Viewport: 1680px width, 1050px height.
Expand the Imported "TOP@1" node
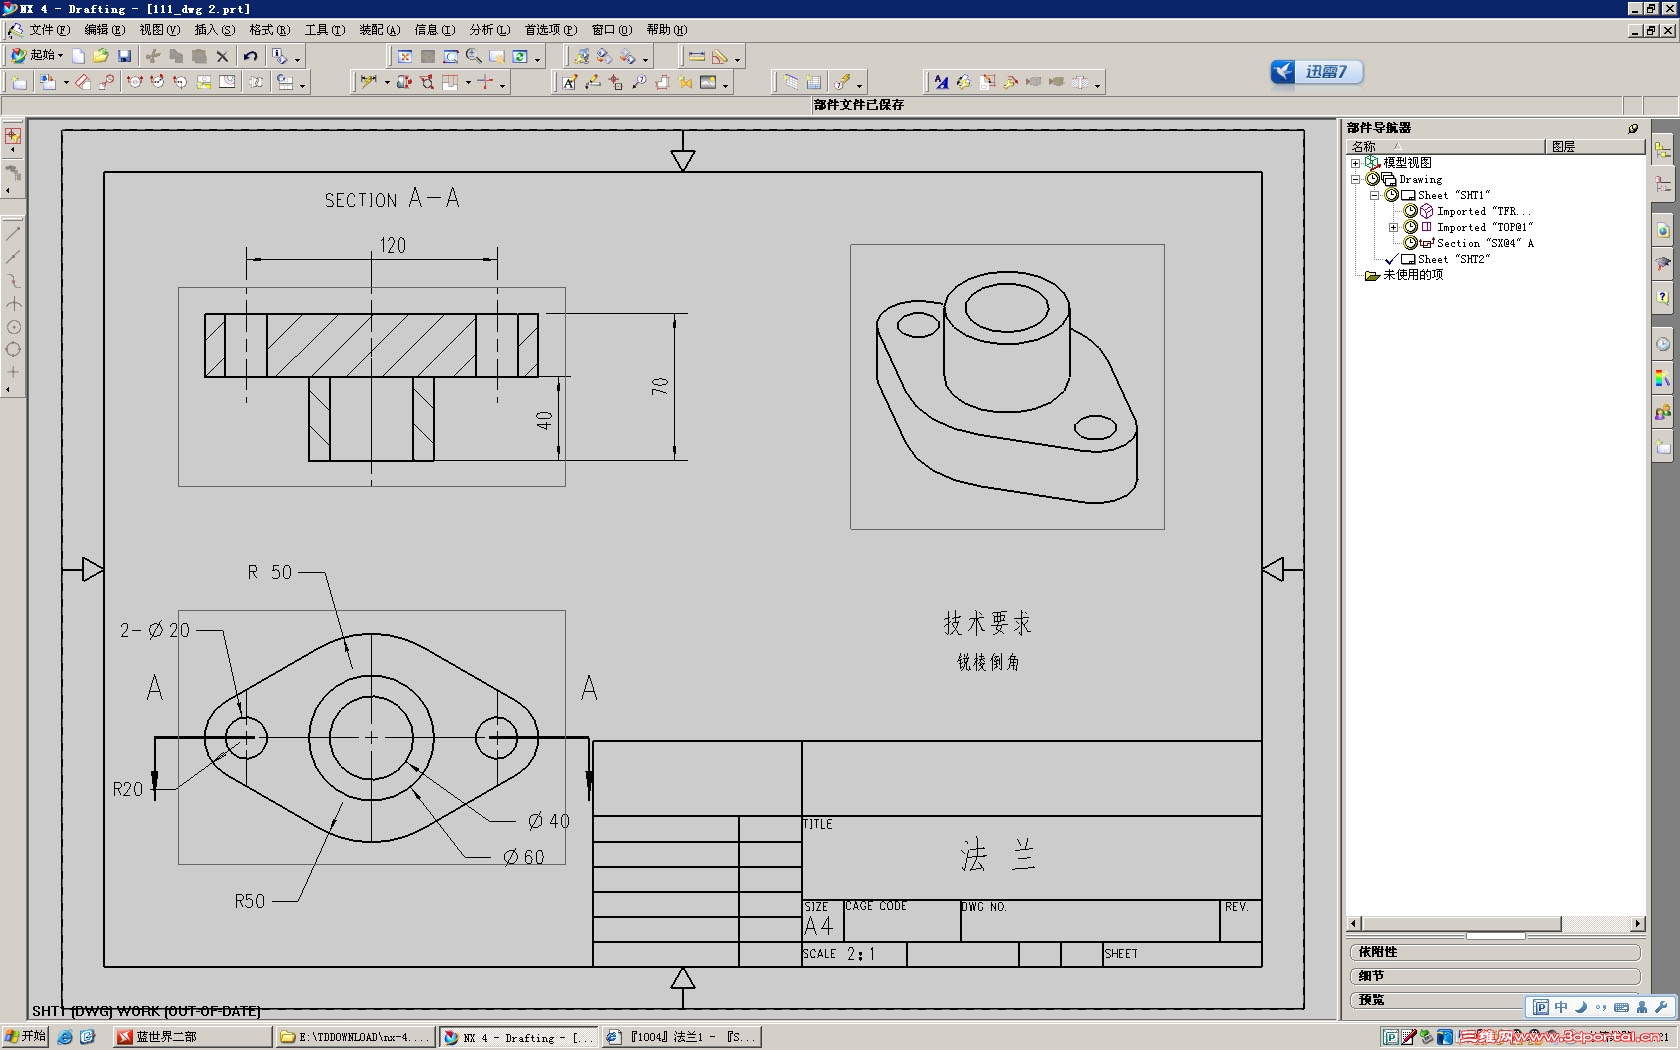coord(1393,228)
